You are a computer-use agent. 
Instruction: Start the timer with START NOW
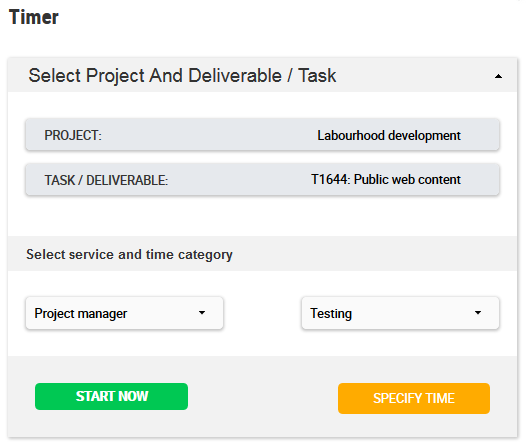point(111,396)
